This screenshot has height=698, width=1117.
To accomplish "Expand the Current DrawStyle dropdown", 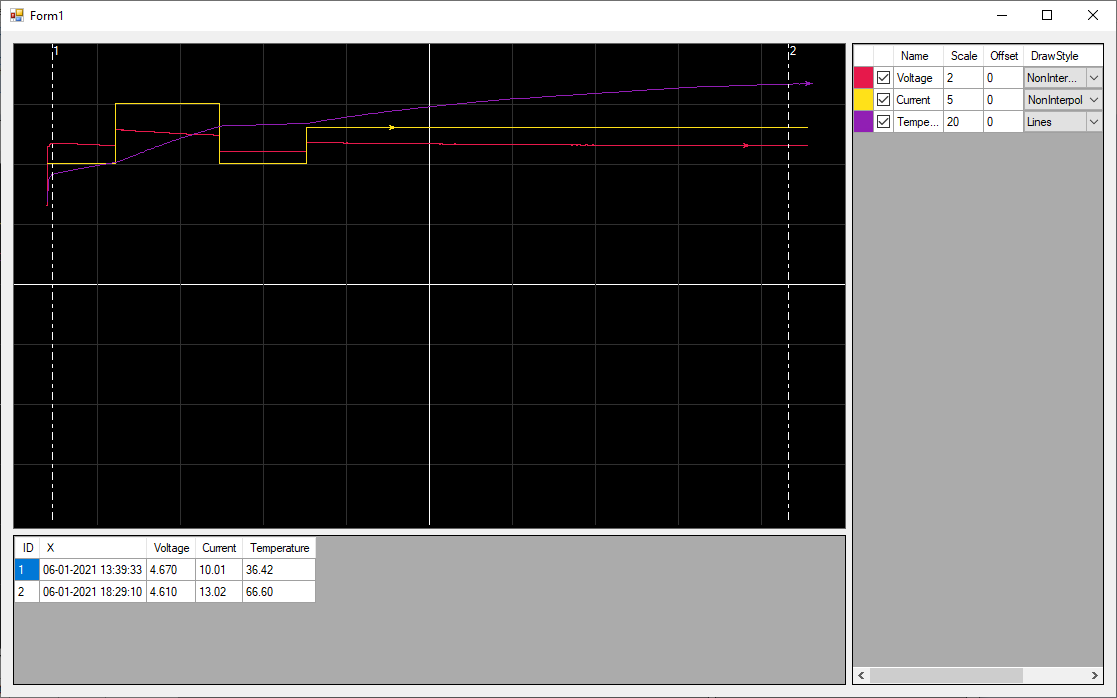I will pyautogui.click(x=1093, y=100).
